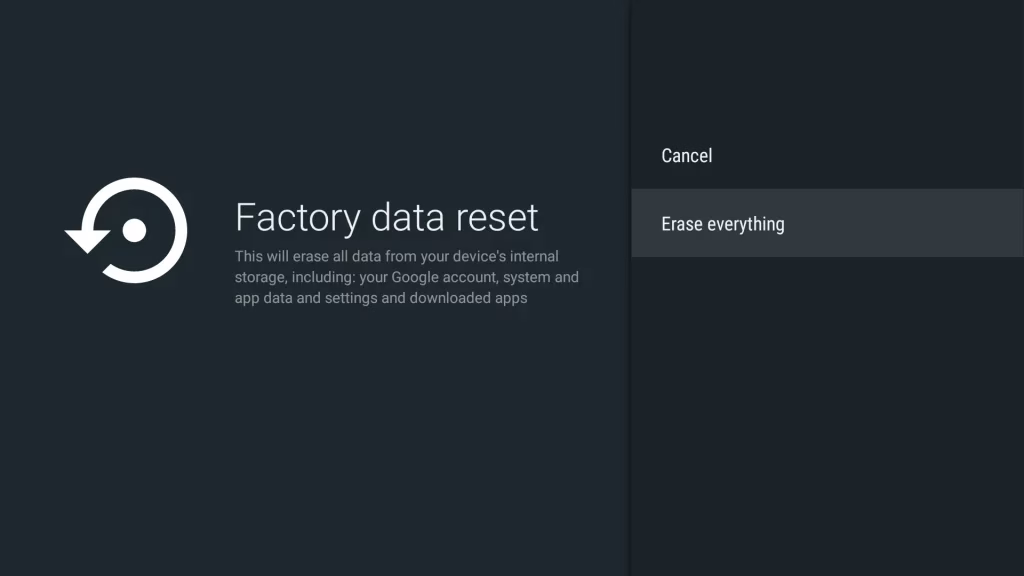Click the word "reset" in the title
Screen dimensions: 1024x576
point(494,217)
